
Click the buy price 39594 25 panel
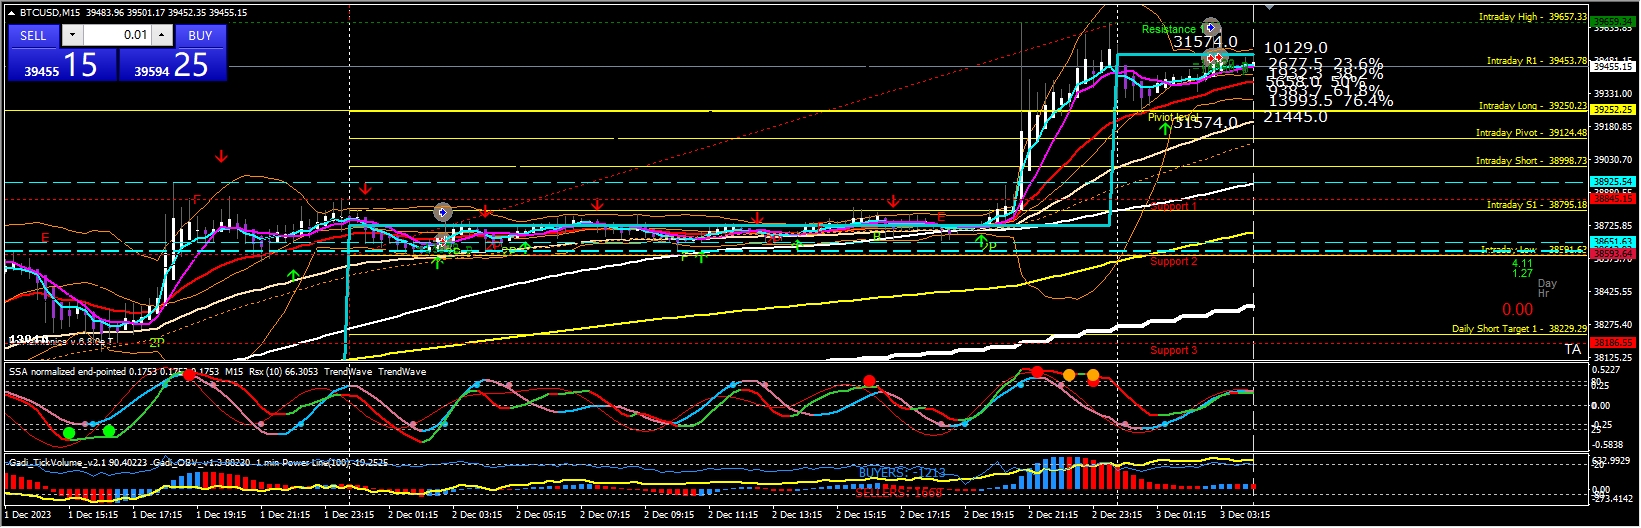pyautogui.click(x=172, y=65)
